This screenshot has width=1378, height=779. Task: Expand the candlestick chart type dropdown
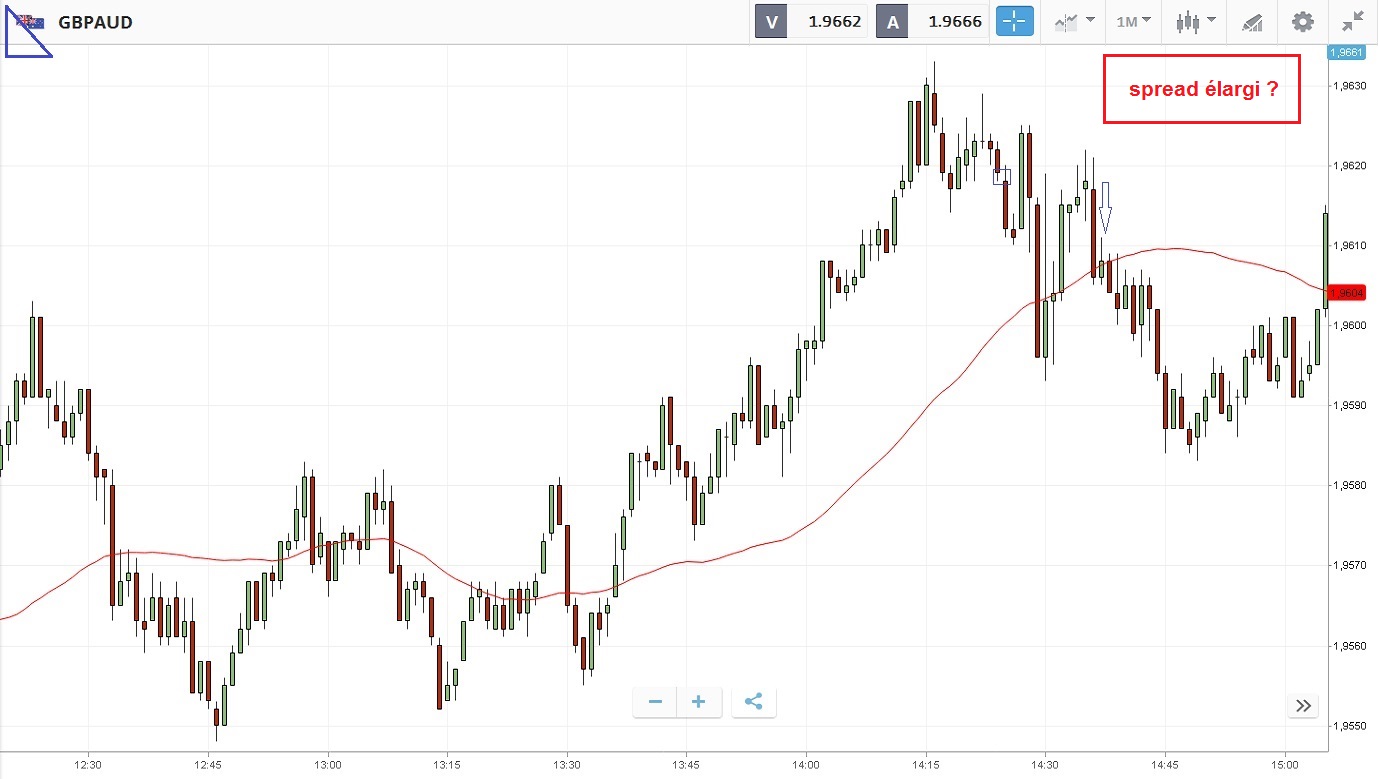pyautogui.click(x=1195, y=21)
